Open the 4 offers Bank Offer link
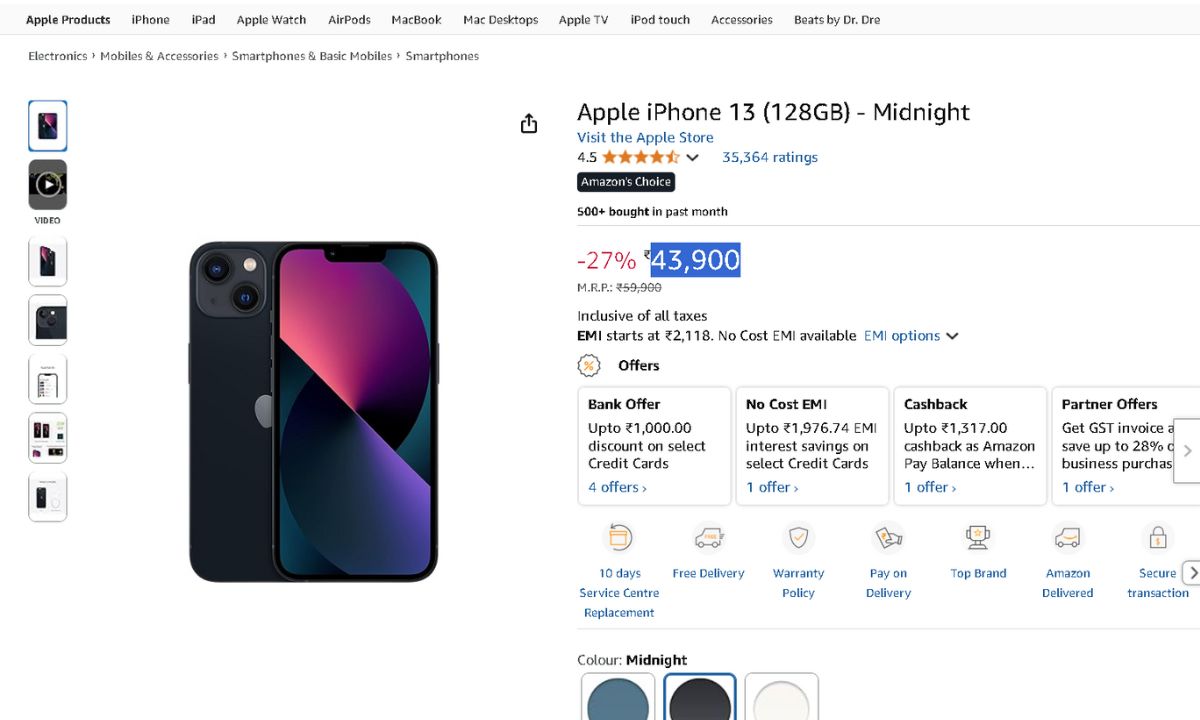 click(x=617, y=487)
